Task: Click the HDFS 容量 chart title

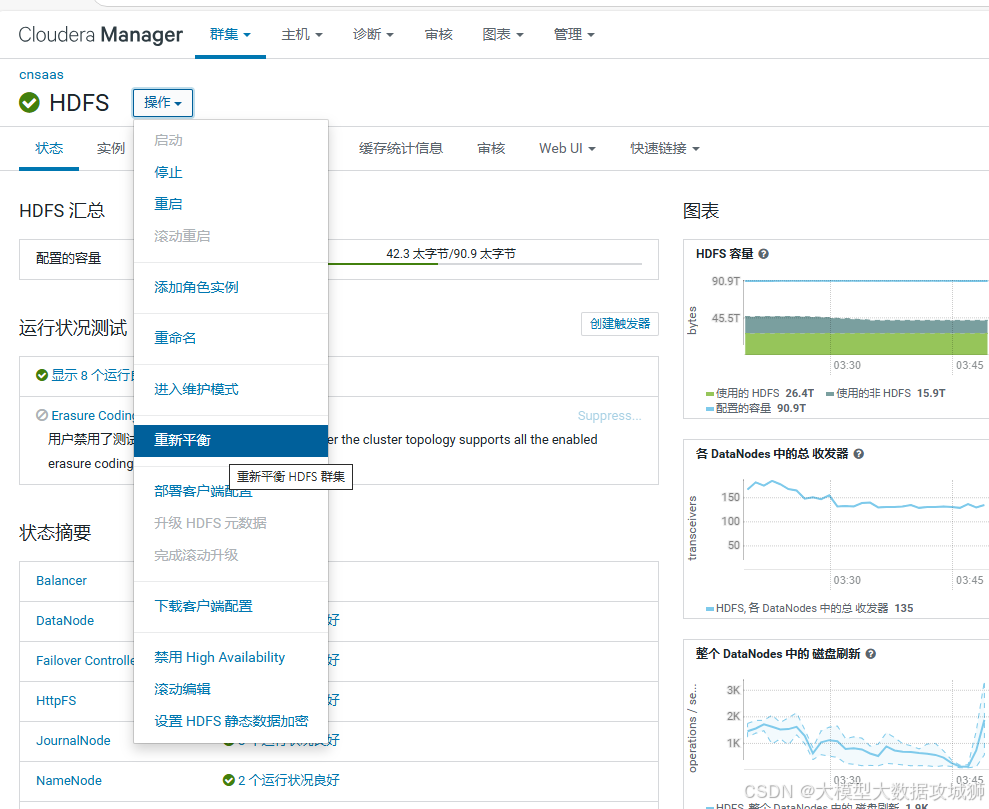Action: point(725,254)
